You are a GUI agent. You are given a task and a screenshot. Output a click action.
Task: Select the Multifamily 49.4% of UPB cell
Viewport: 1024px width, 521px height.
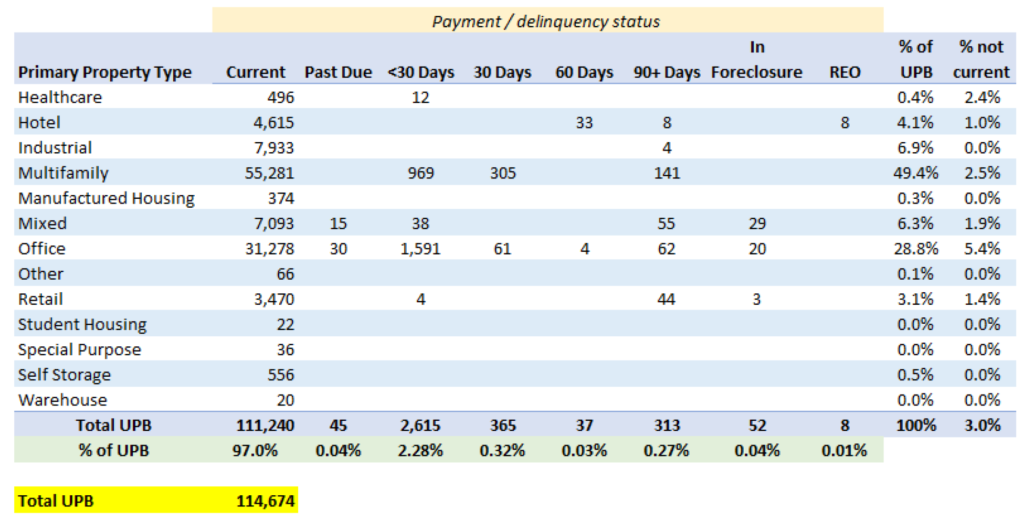(x=916, y=173)
